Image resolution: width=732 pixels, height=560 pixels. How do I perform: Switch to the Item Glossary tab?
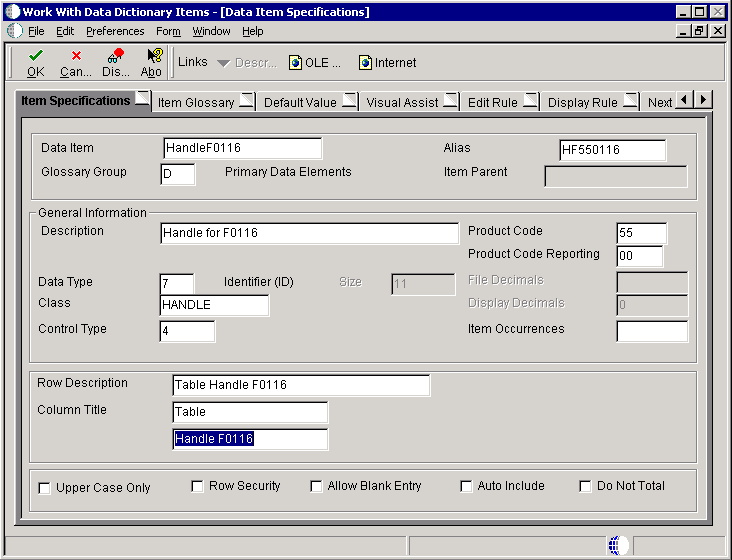204,102
